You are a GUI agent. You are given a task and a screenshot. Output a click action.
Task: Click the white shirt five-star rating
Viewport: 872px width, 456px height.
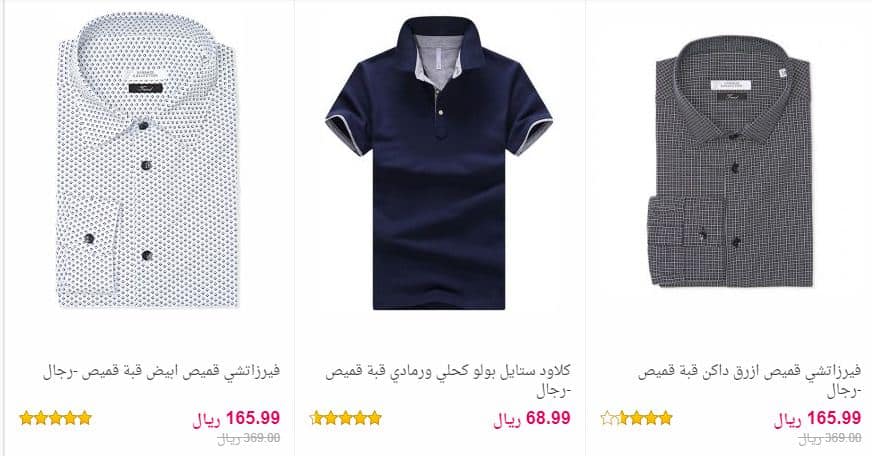[55, 418]
